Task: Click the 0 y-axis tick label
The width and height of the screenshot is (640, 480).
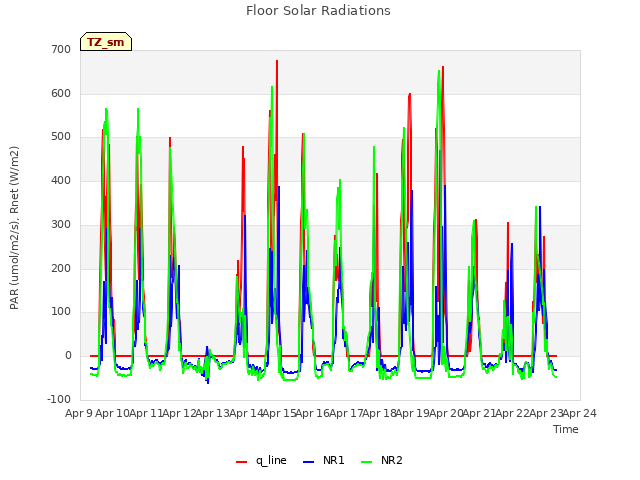Action: [x=68, y=356]
